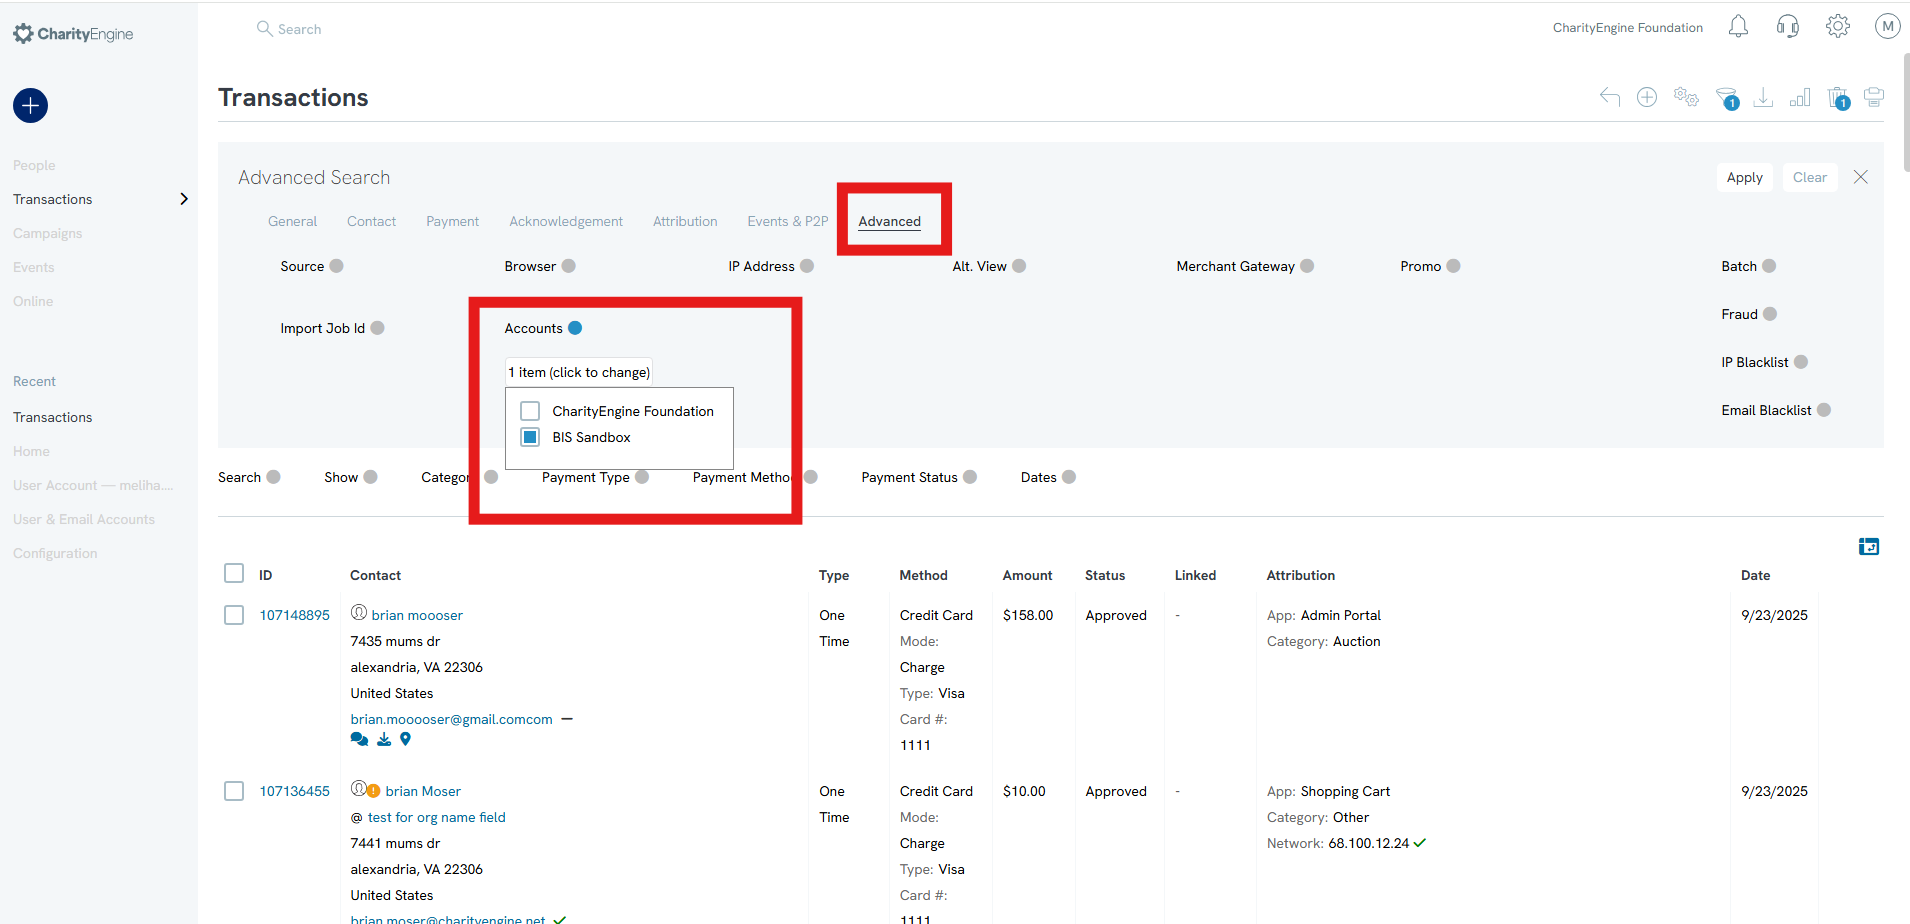Screen dimensions: 1910x924
Task: Toggle the Merchant Gateway filter
Action: click(x=1307, y=266)
